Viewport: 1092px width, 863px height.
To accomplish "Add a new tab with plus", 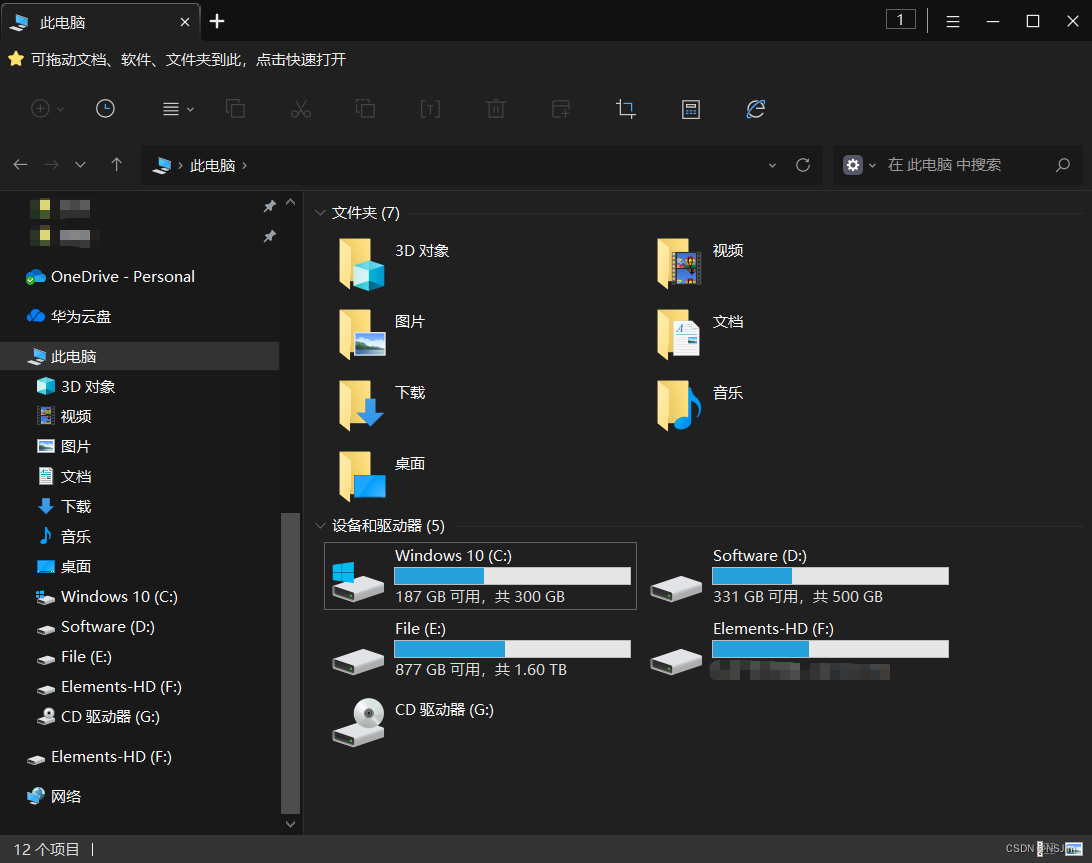I will tap(217, 22).
